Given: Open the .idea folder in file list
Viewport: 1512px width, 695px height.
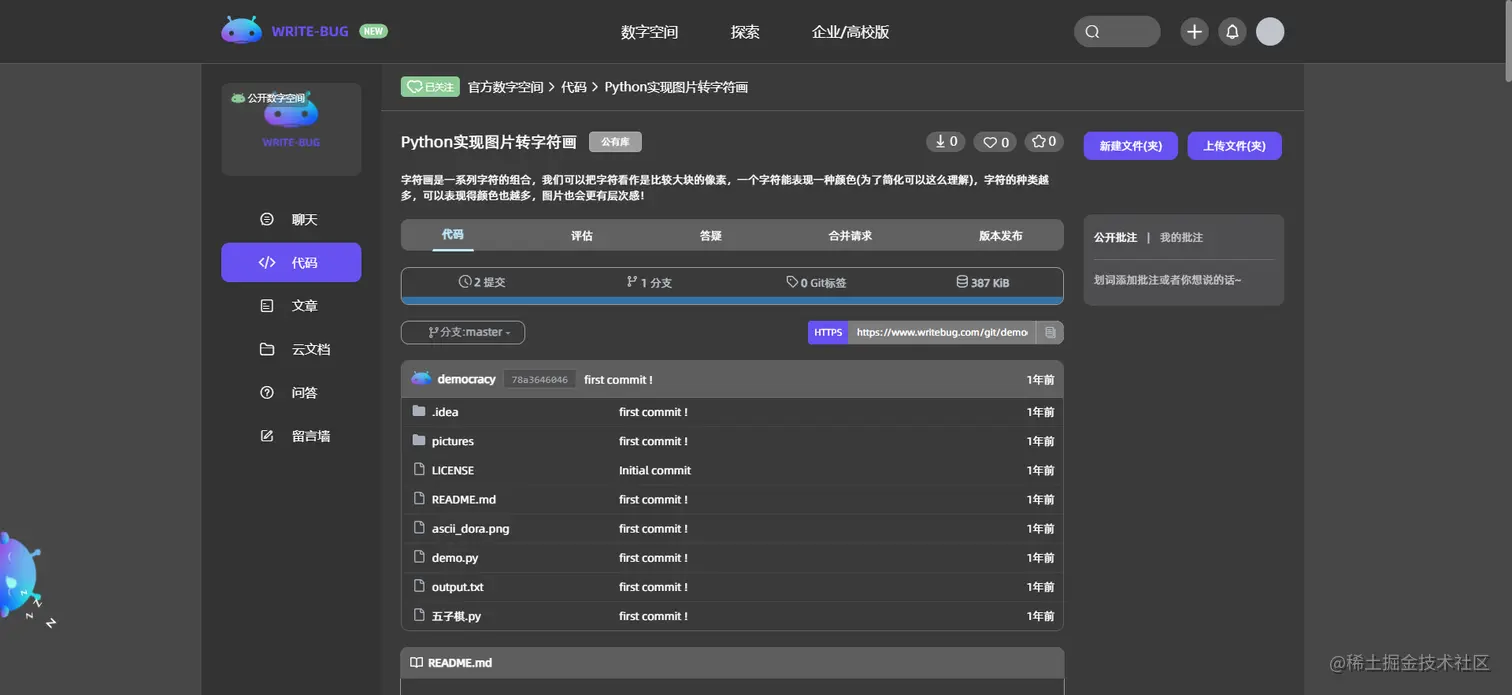Looking at the screenshot, I should pyautogui.click(x=445, y=411).
